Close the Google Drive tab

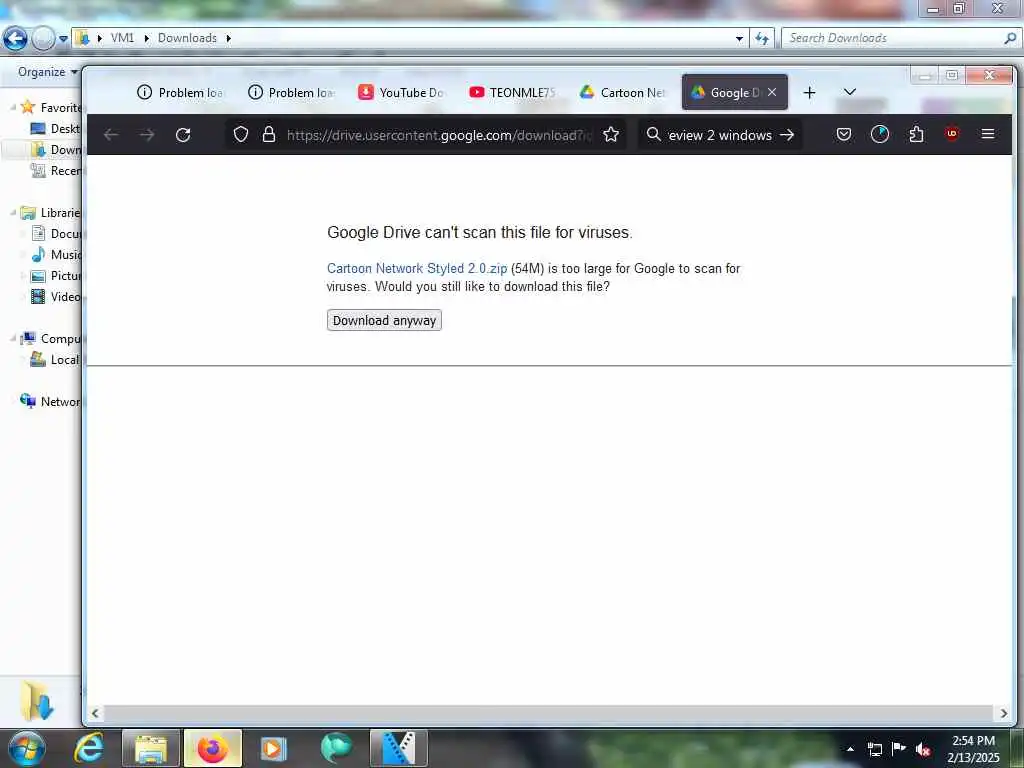pos(772,92)
